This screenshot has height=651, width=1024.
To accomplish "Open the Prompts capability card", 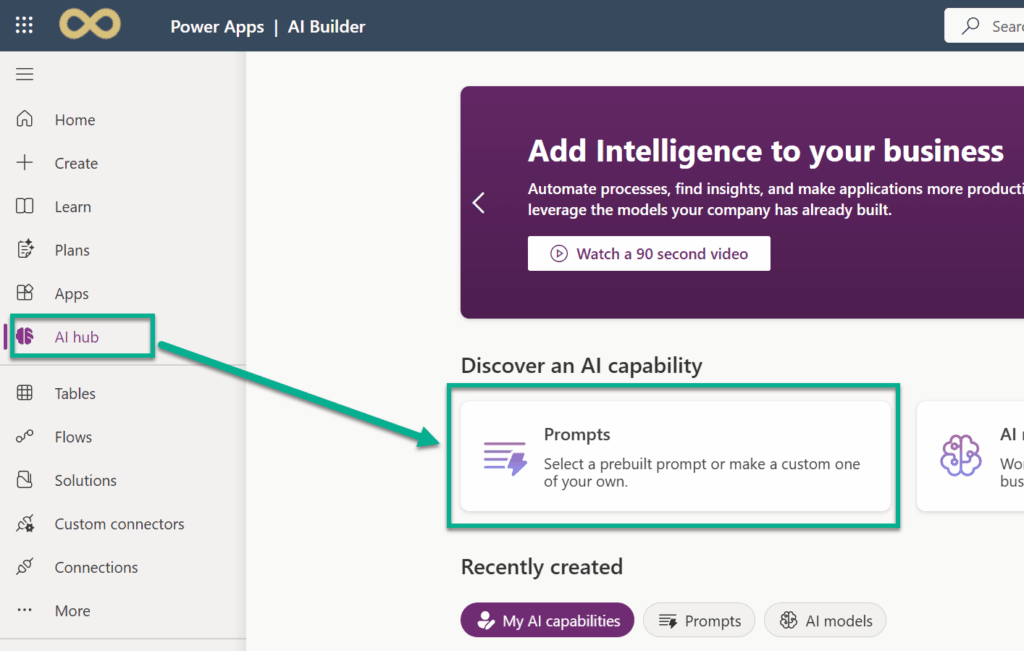I will 675,457.
